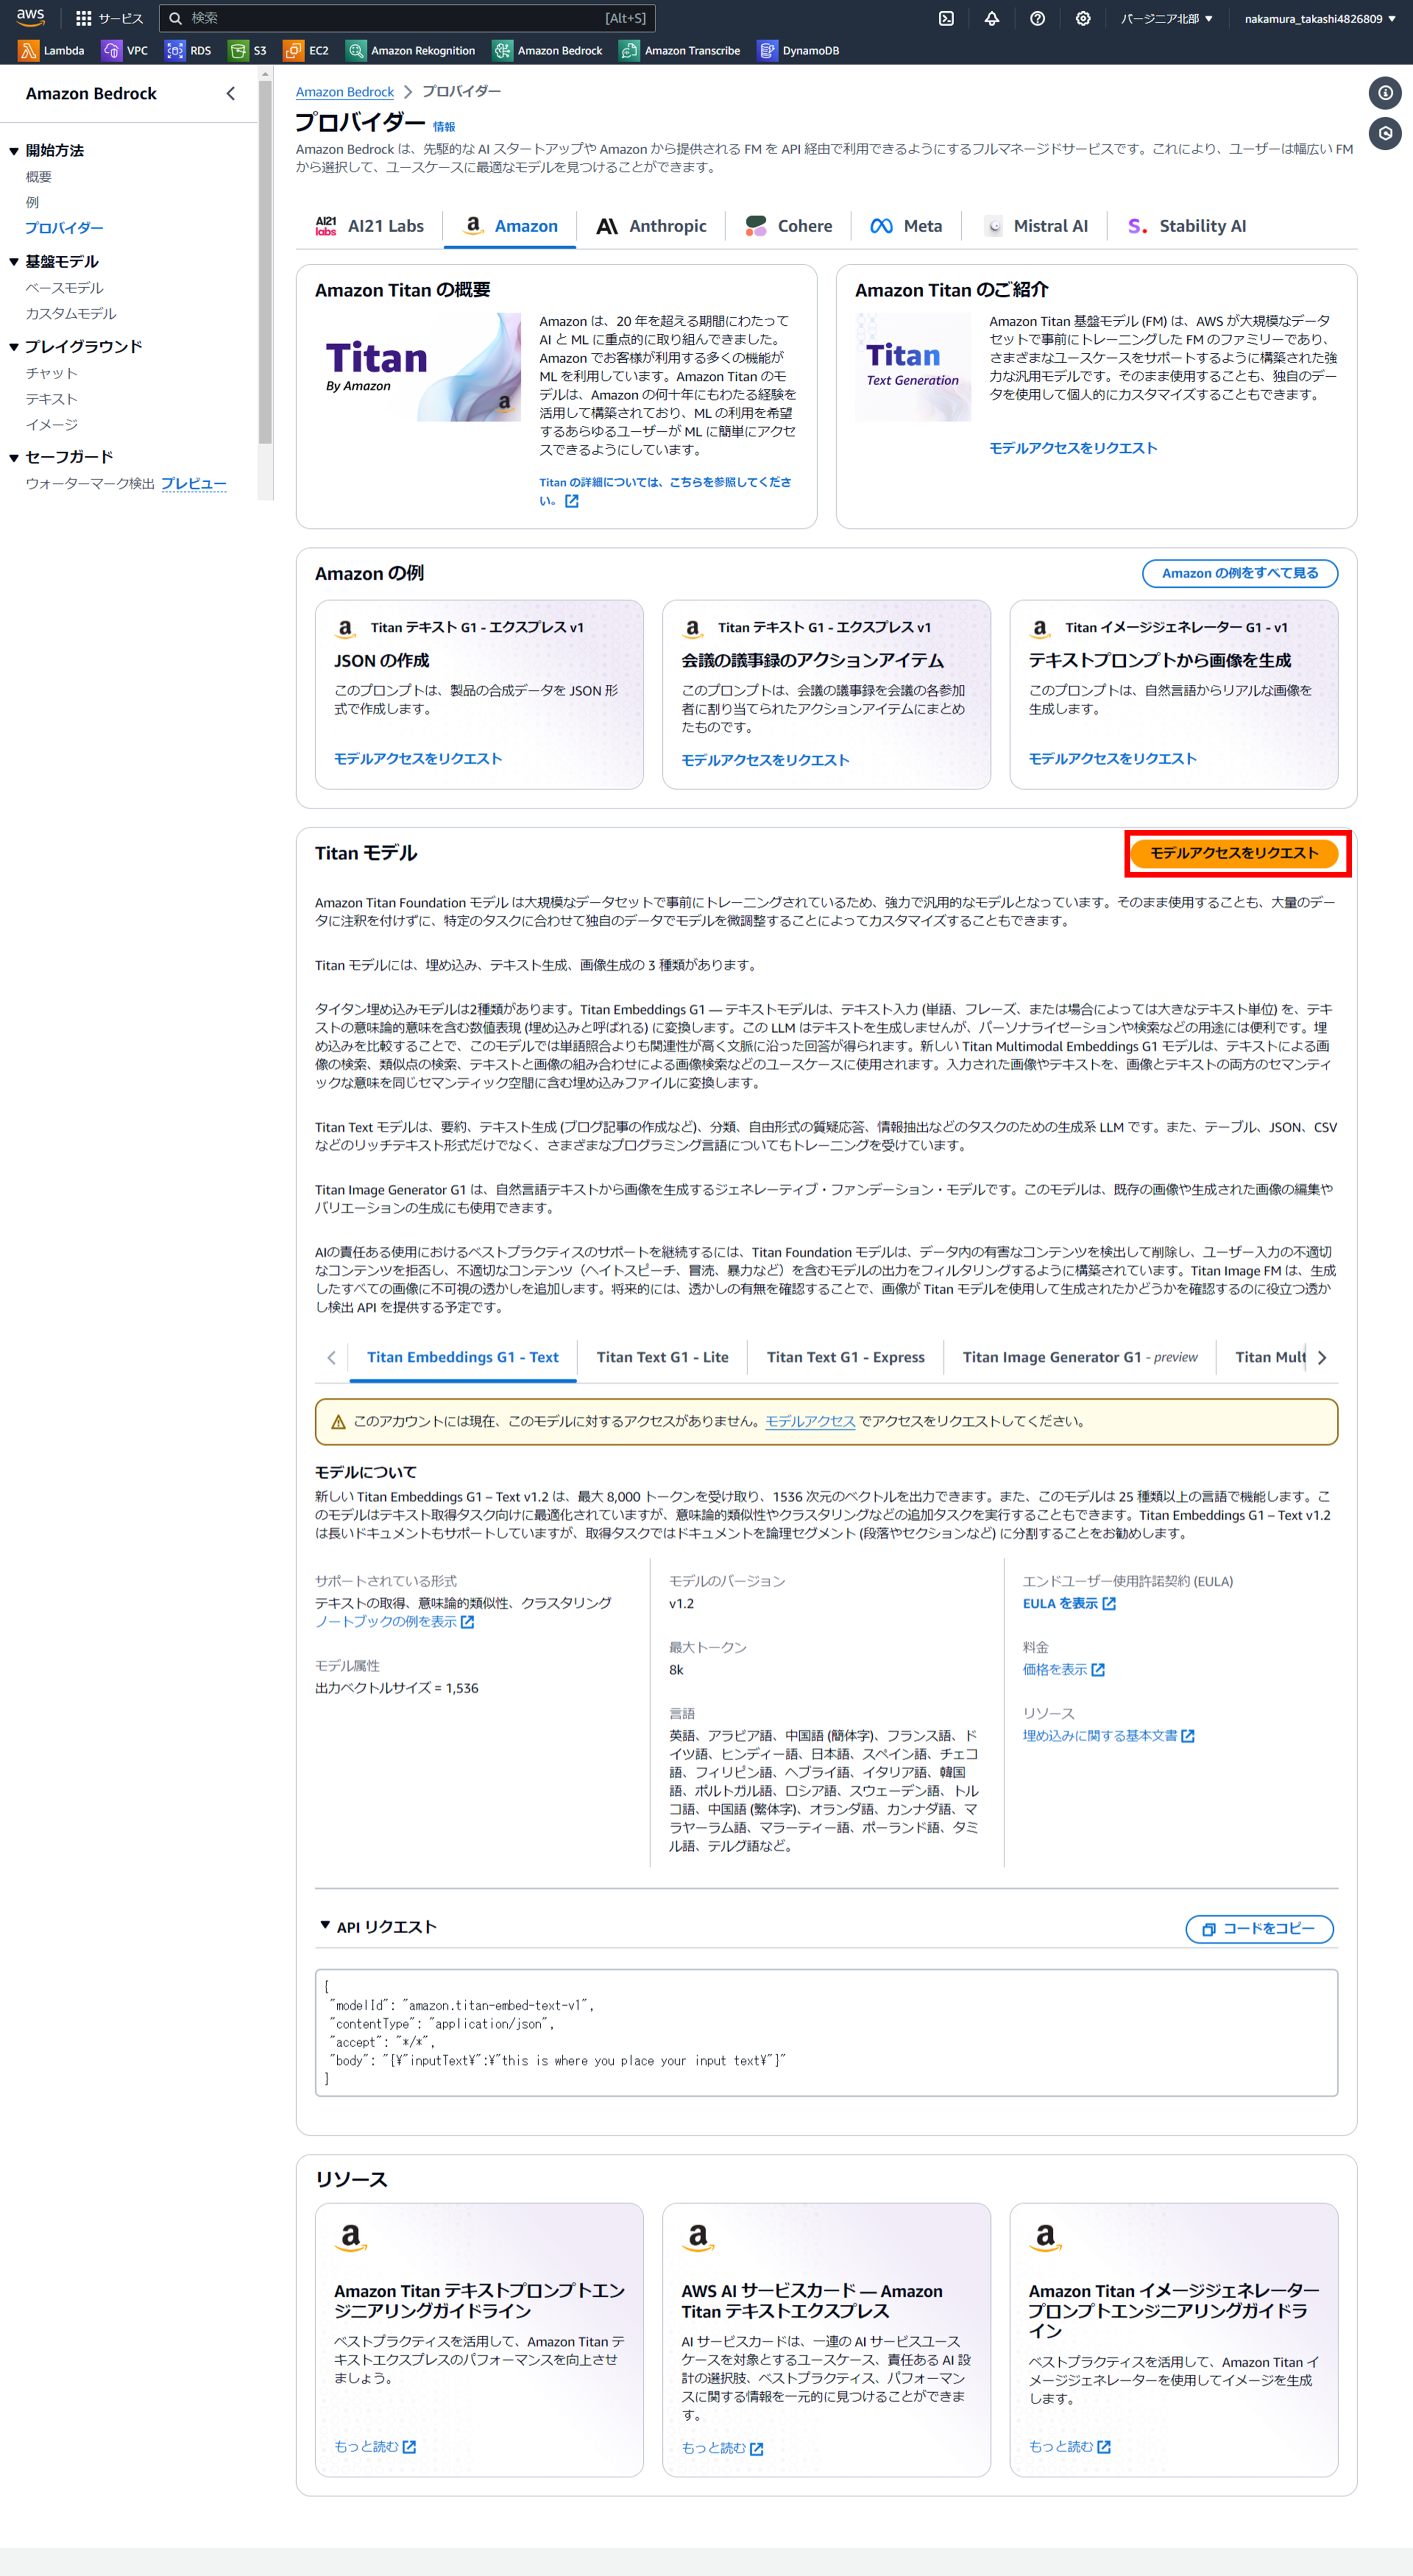
Task: Click the notifications bell icon
Action: [991, 18]
